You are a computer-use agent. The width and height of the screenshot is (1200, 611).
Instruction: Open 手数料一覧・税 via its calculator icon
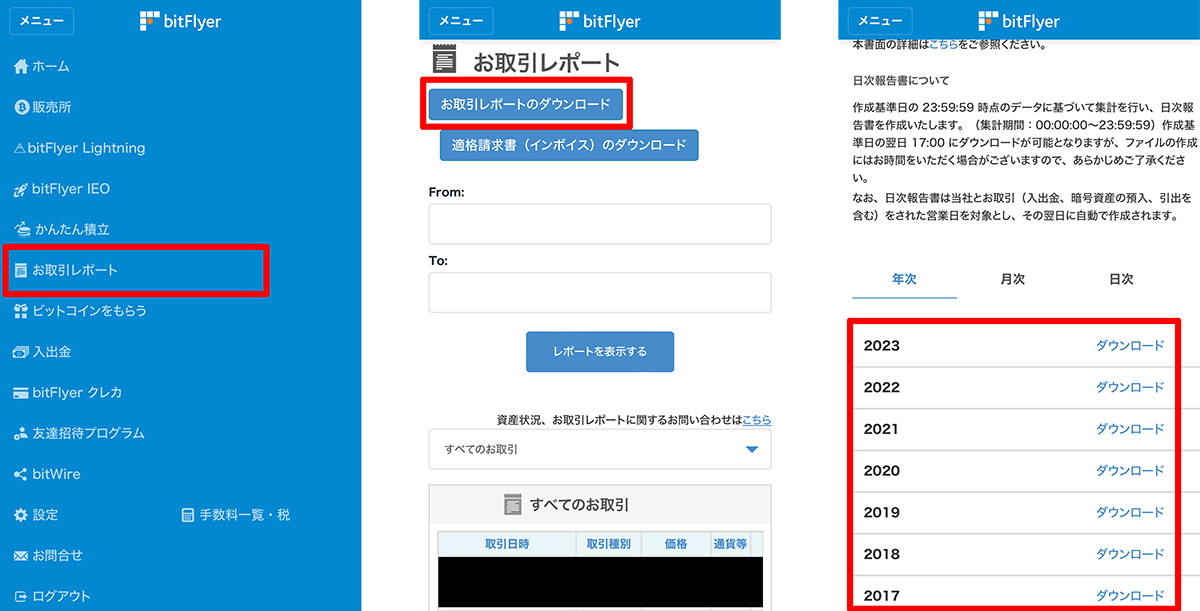[x=187, y=515]
